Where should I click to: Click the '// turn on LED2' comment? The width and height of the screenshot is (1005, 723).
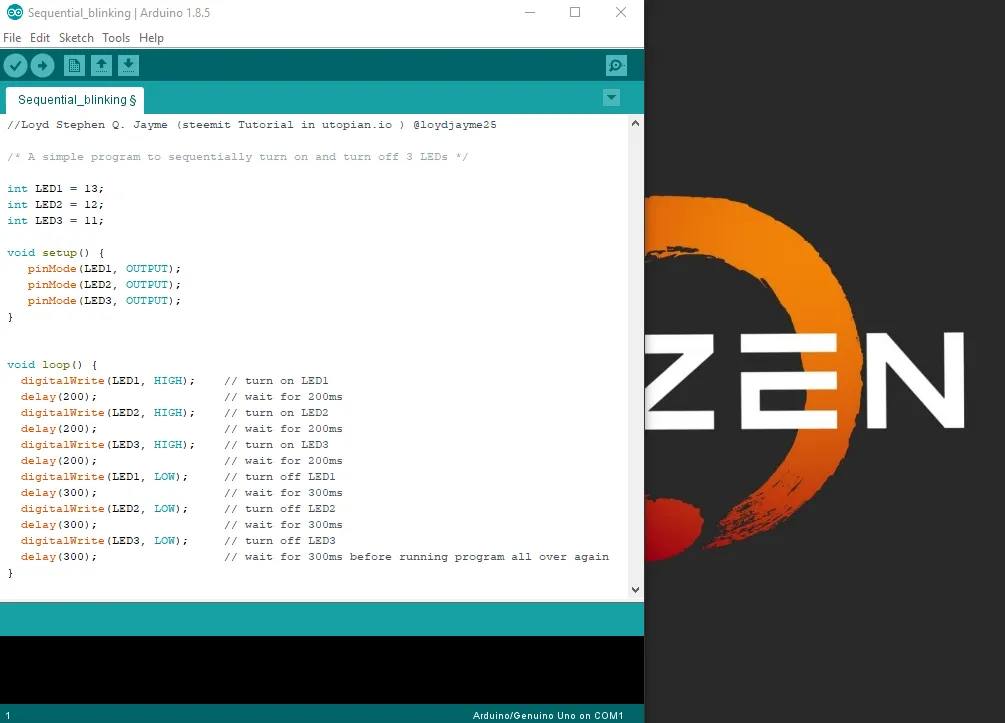click(276, 413)
